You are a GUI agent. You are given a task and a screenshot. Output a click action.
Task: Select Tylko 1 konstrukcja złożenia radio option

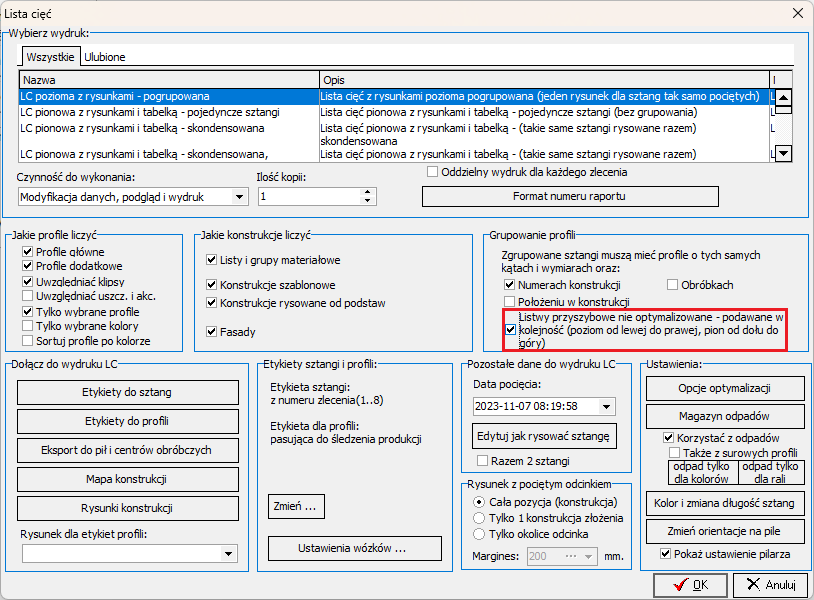(480, 518)
